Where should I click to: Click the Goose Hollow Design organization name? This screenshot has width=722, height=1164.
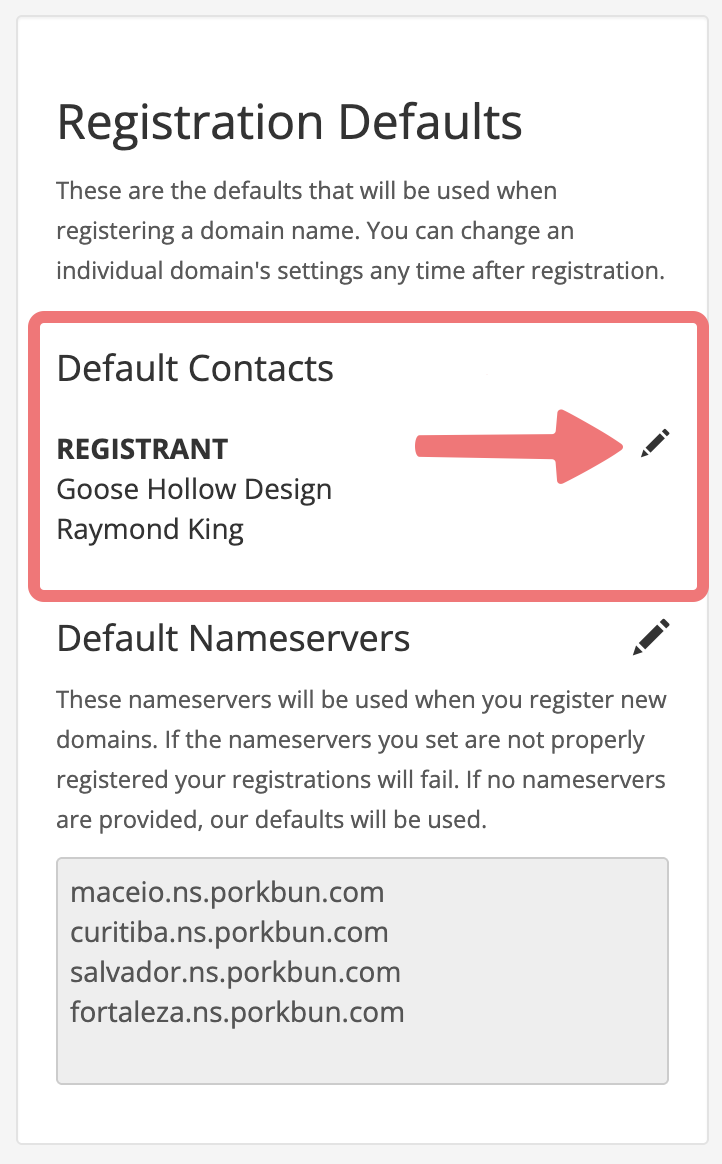(194, 489)
